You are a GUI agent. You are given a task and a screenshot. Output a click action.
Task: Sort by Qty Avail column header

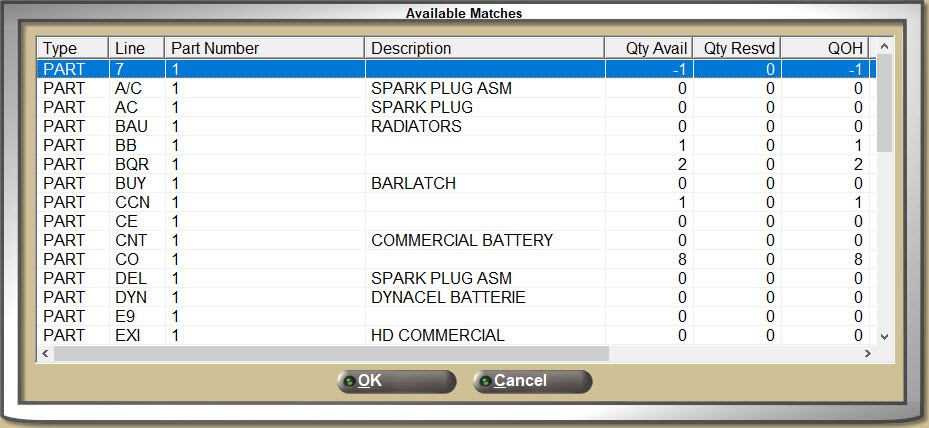[x=650, y=48]
